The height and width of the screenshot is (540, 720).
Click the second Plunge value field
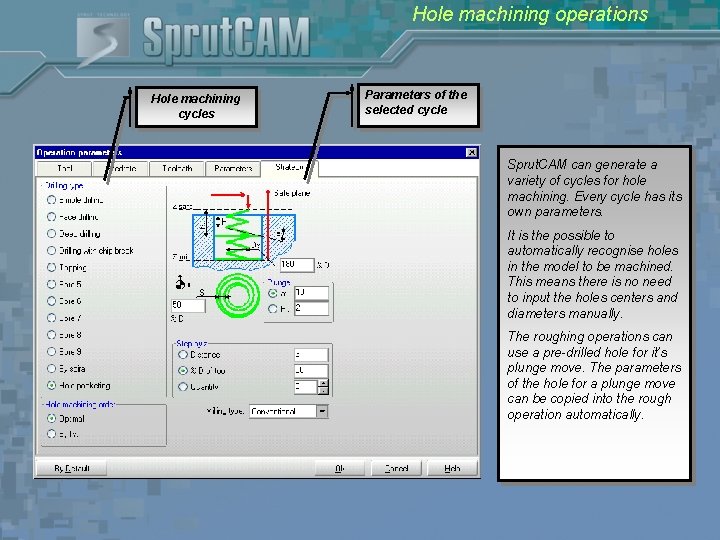(311, 308)
